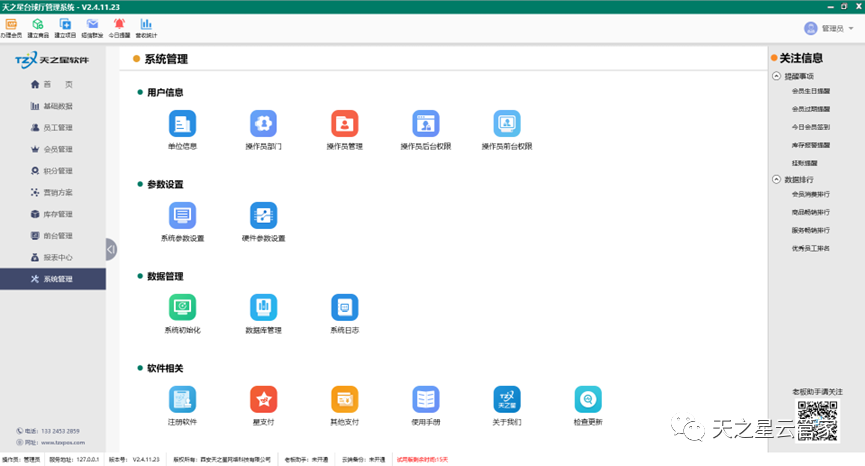Screen dimensions: 865x466
Task: Collapse the 数据排行 section
Action: pyautogui.click(x=777, y=179)
